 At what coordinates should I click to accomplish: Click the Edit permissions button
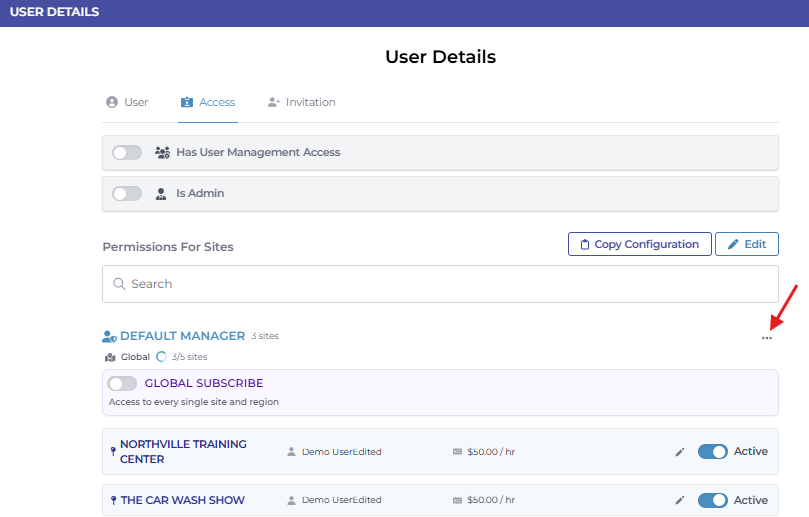click(746, 244)
